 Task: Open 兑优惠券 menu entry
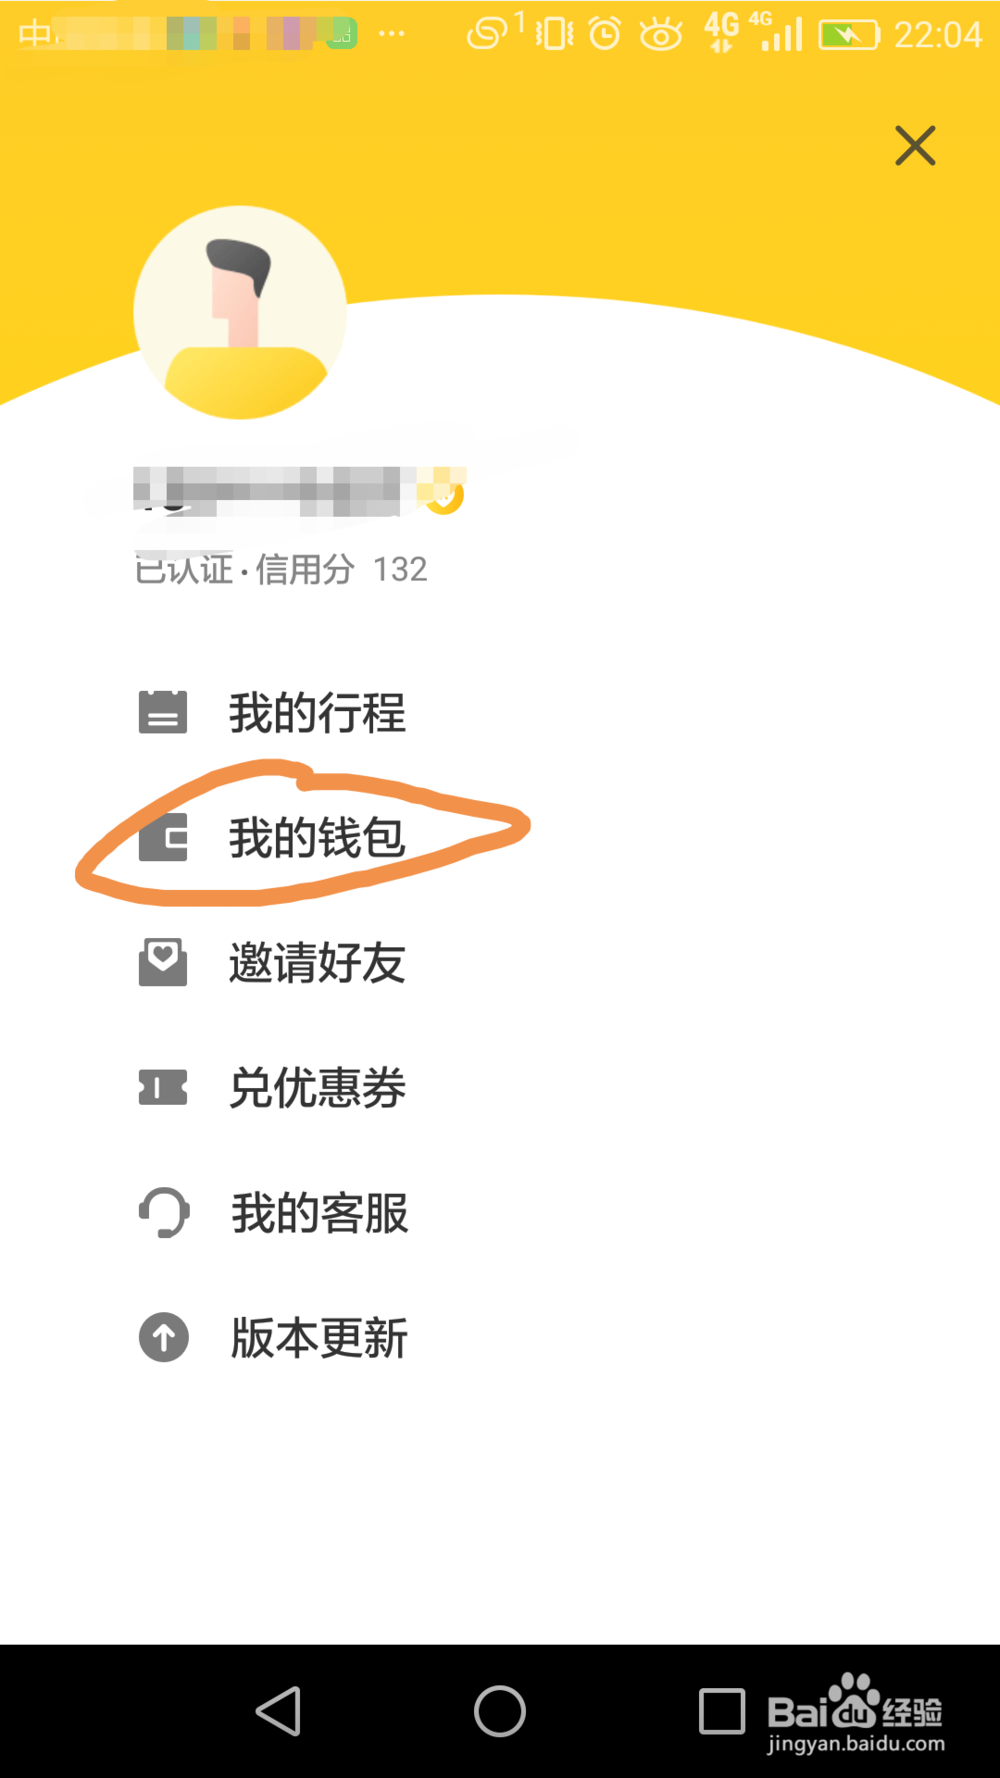317,1088
